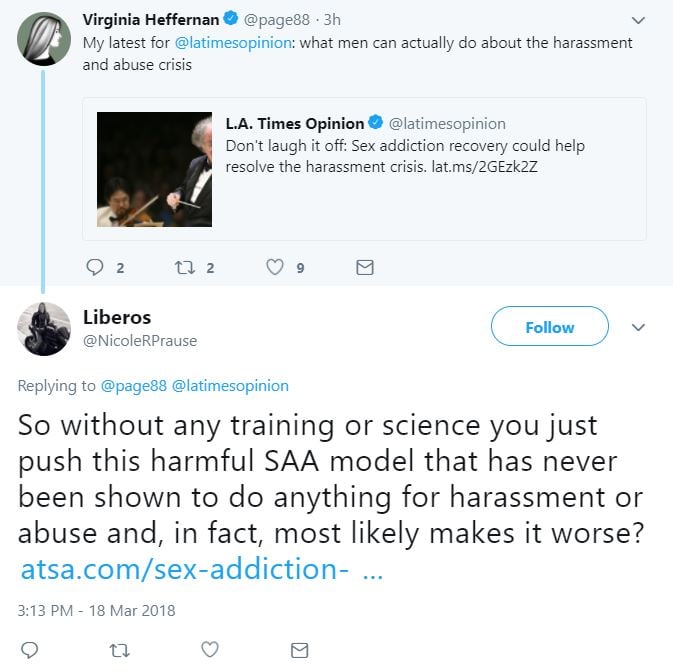Expand options menu beside the Follow button
This screenshot has height=672, width=673.
point(640,327)
